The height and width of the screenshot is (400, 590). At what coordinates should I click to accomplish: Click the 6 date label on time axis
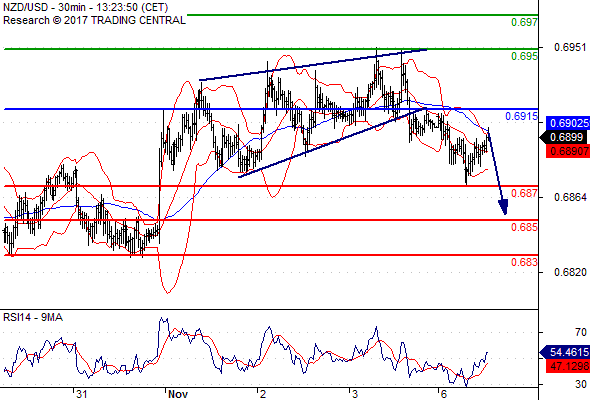pos(444,394)
